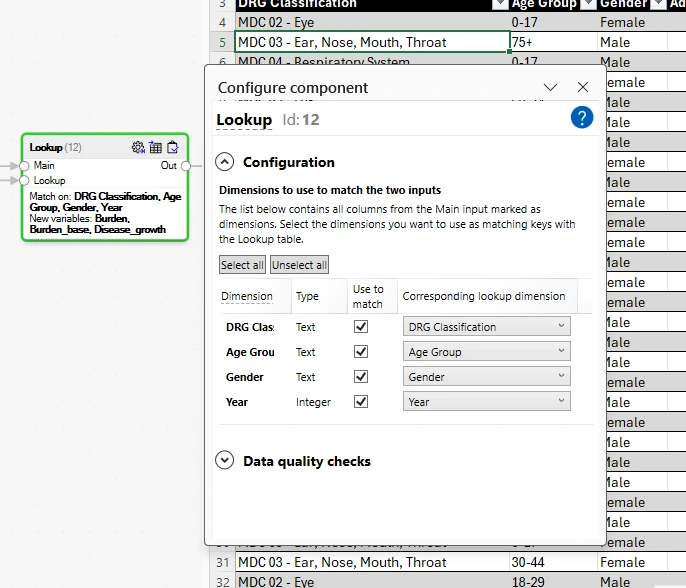Screen dimensions: 686x588
Task: Select the '18-29' age group cell in row 32
Action: click(x=554, y=581)
